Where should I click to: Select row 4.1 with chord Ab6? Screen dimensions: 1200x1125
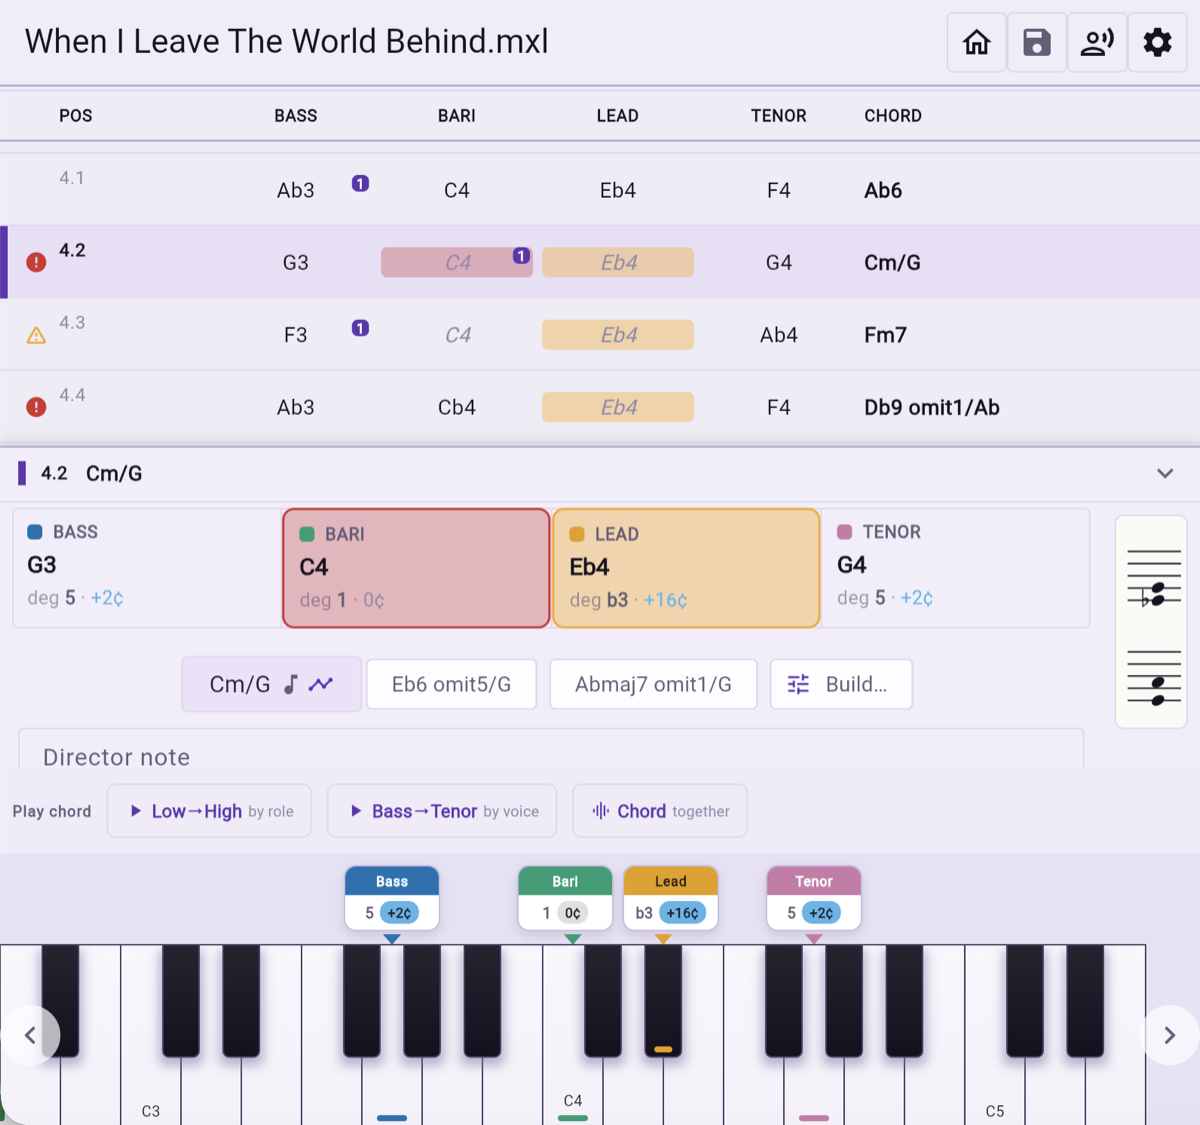click(x=600, y=190)
